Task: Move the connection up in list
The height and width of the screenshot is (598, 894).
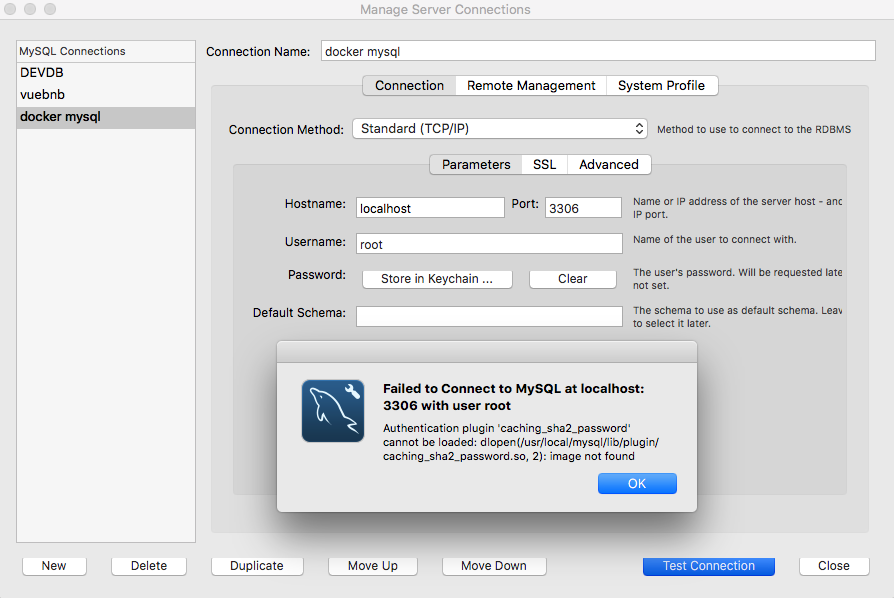Action: tap(373, 566)
